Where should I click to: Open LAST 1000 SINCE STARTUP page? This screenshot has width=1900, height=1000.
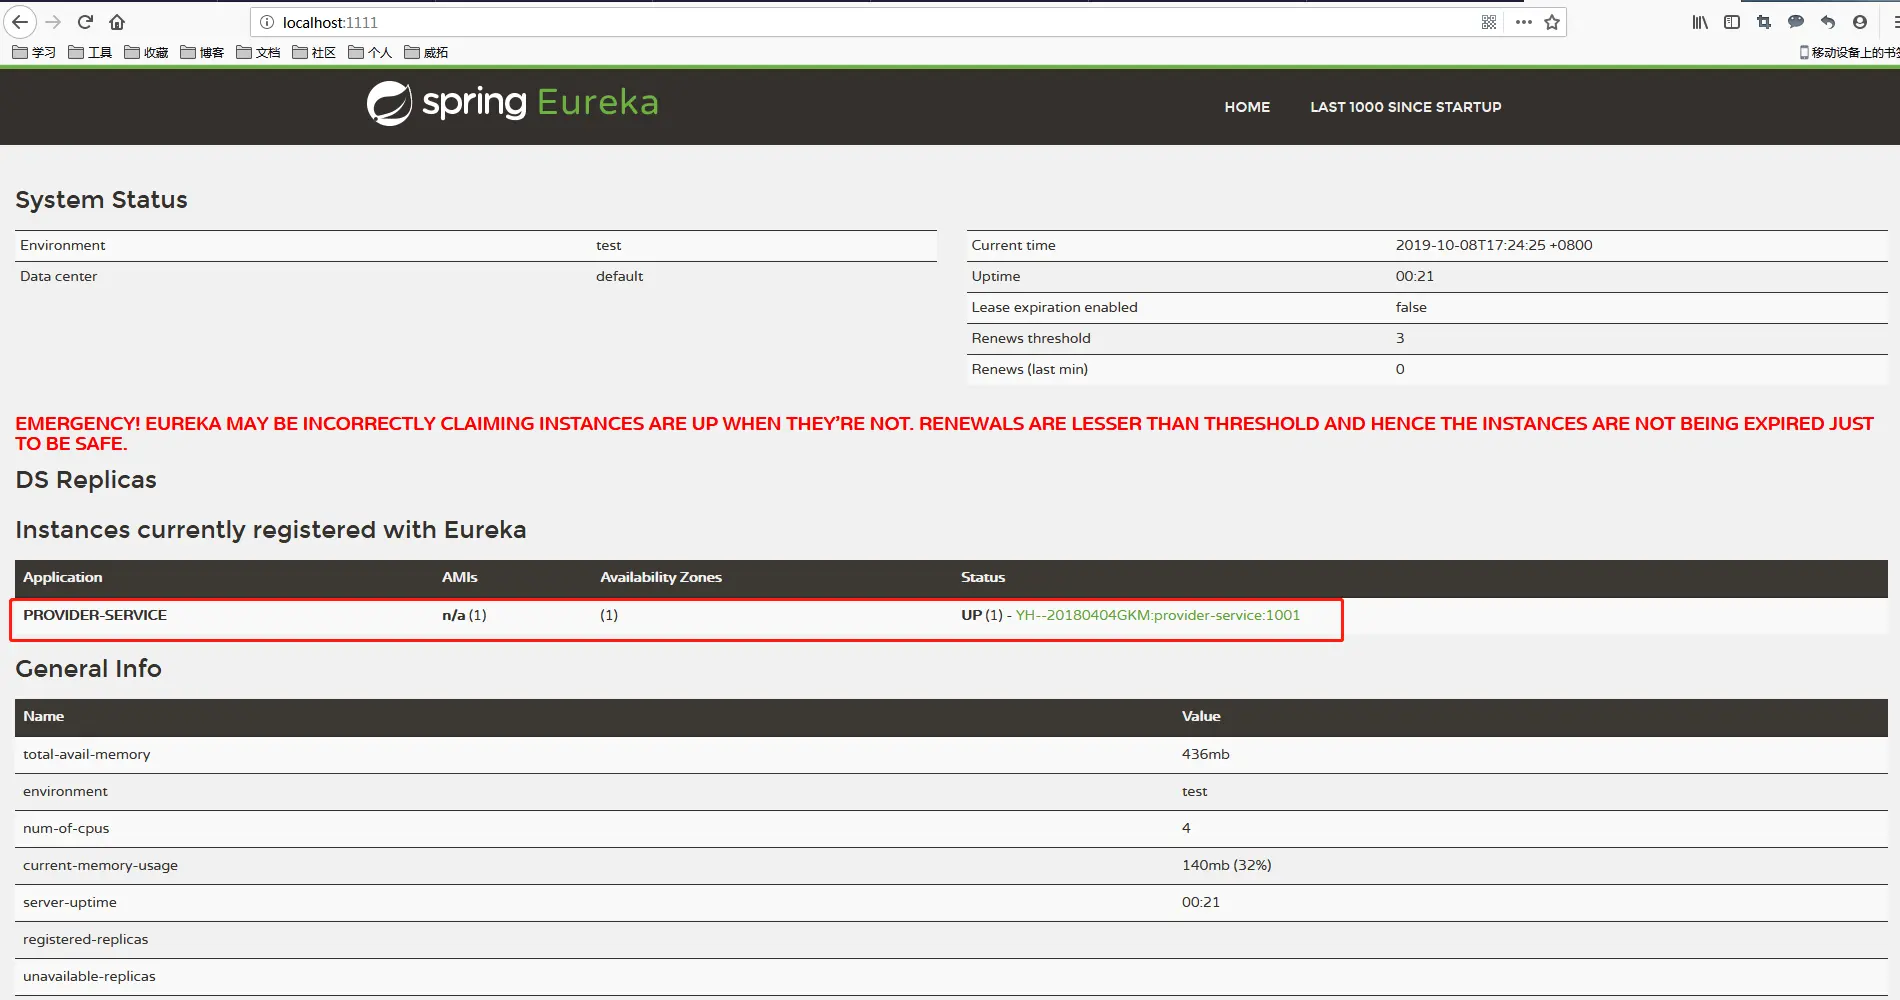1406,107
